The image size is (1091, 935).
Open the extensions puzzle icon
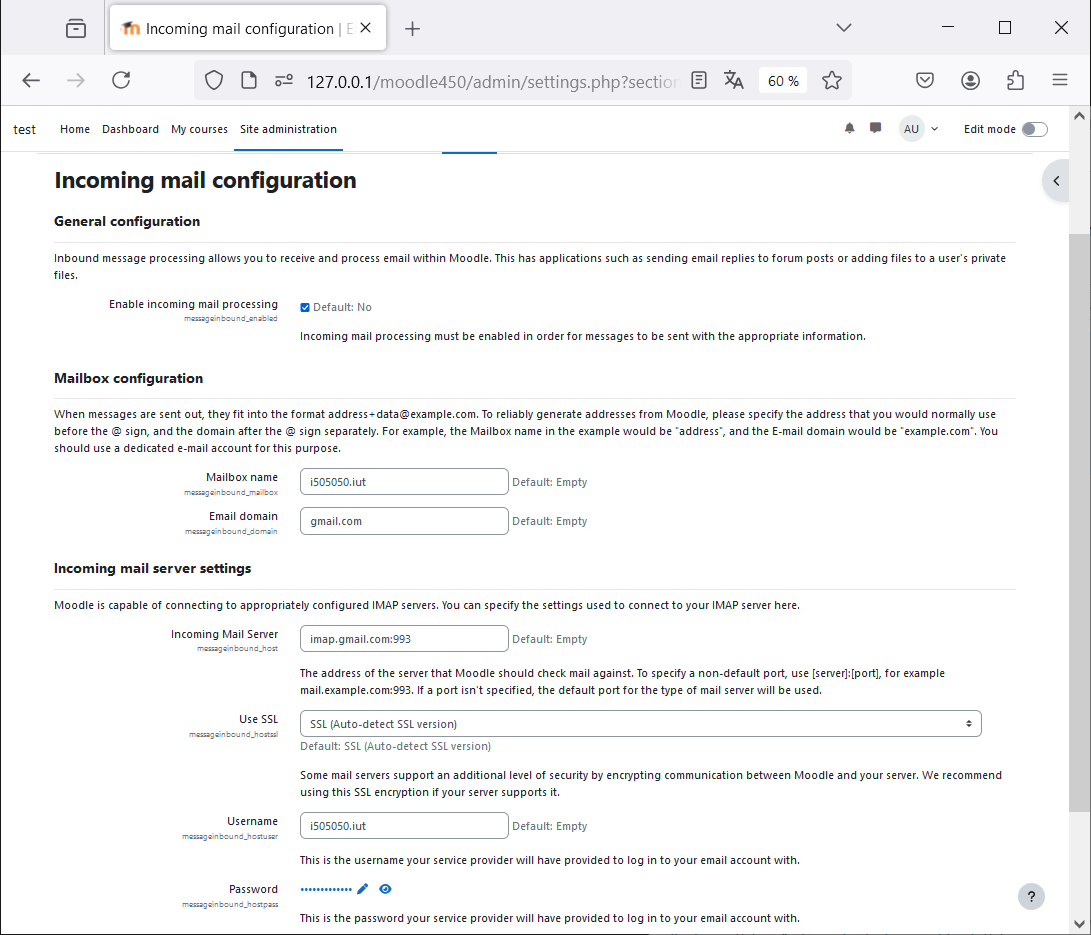click(1015, 81)
